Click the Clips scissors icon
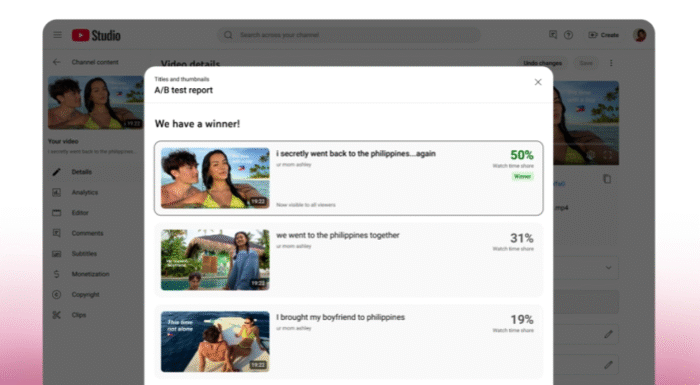This screenshot has width=700, height=385. [56, 315]
